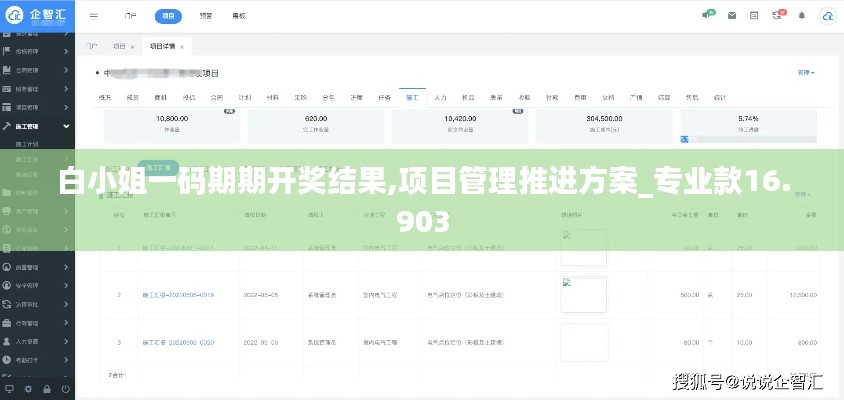
Task: Select the highlighted 项目 top navigation pill
Action: click(168, 16)
